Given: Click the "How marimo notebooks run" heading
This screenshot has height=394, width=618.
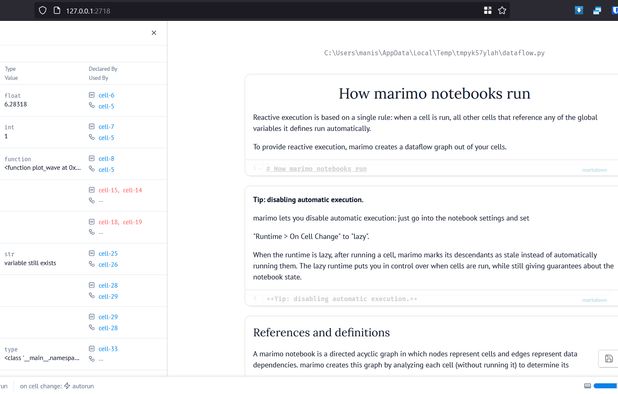Looking at the screenshot, I should [434, 93].
